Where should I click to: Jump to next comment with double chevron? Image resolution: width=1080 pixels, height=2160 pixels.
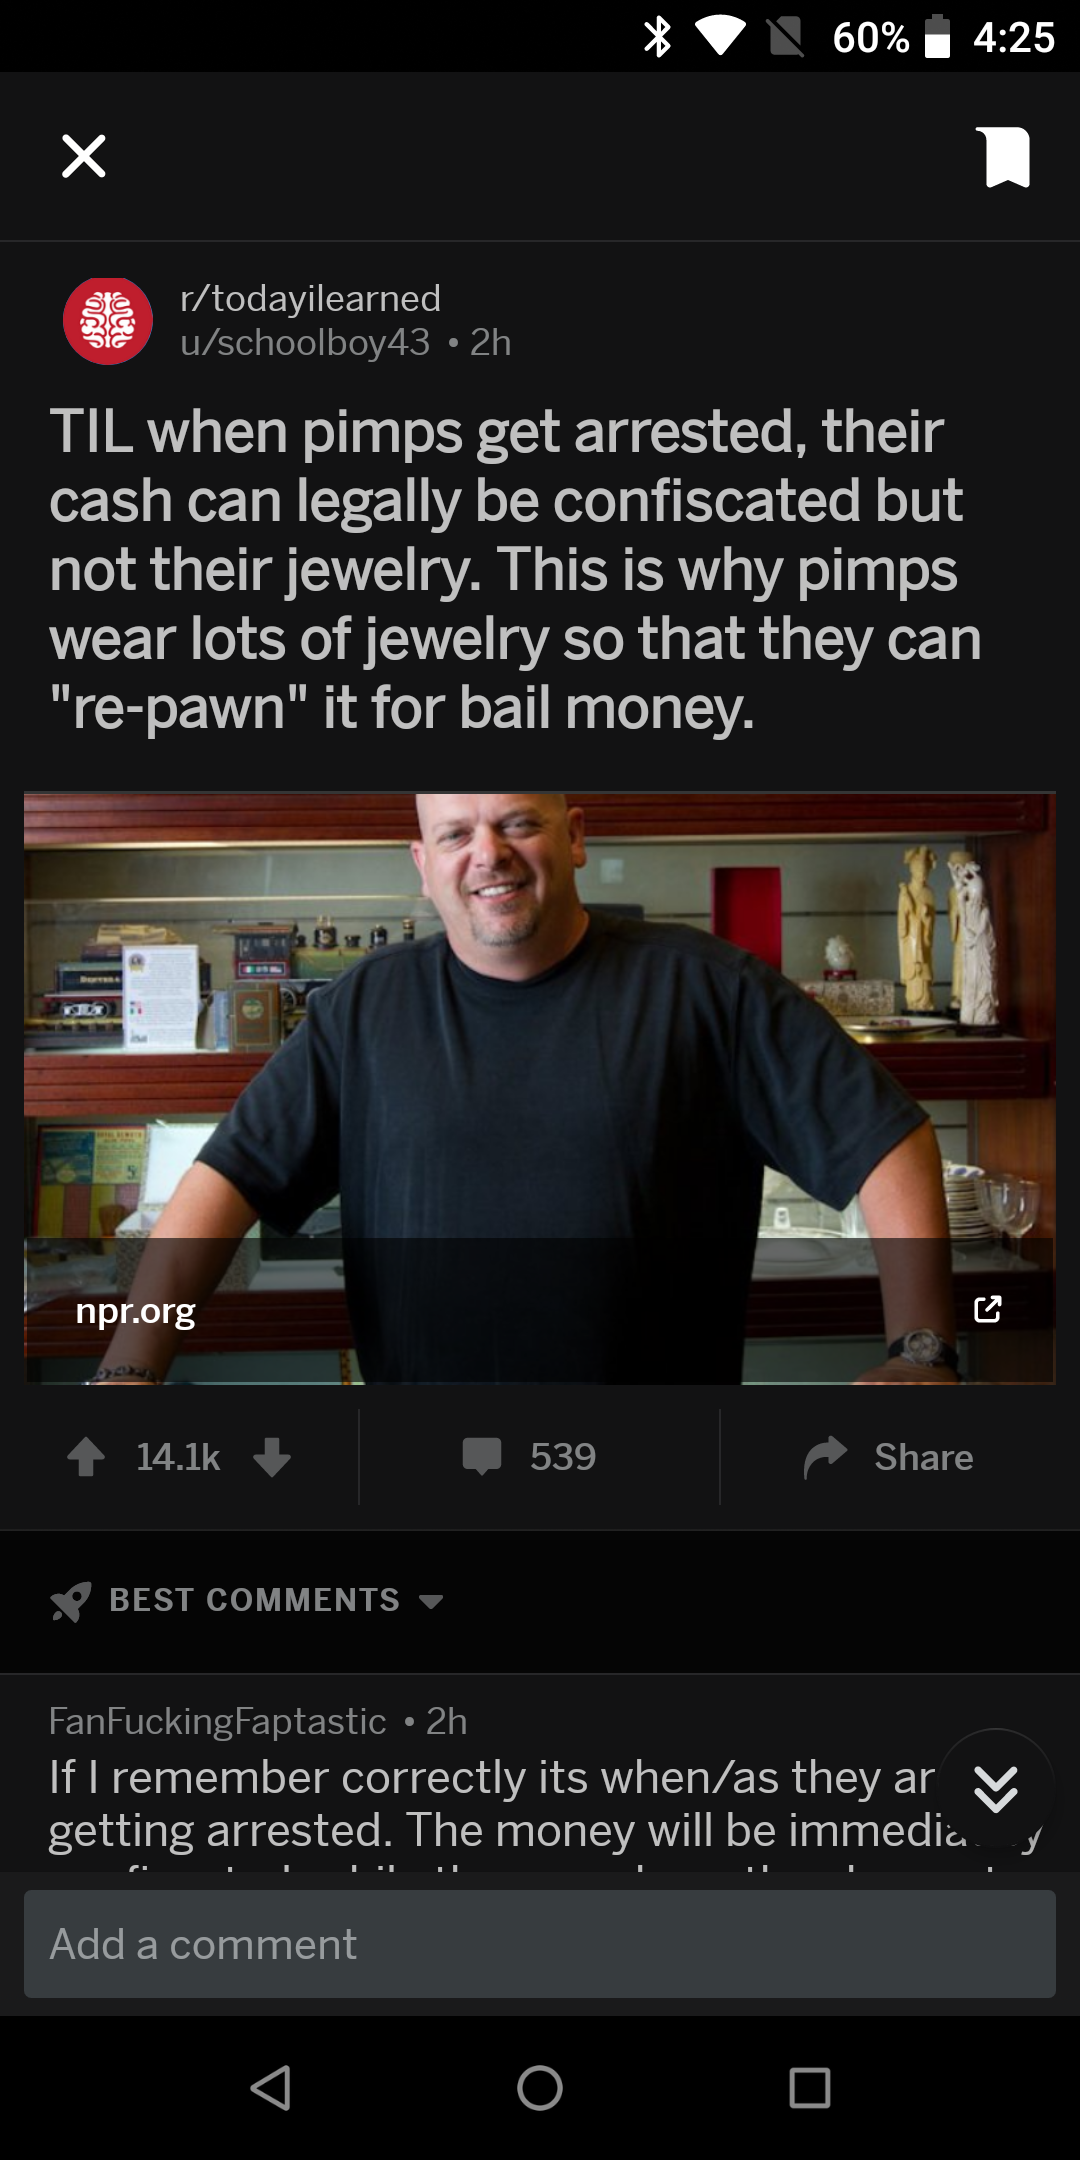[996, 1788]
